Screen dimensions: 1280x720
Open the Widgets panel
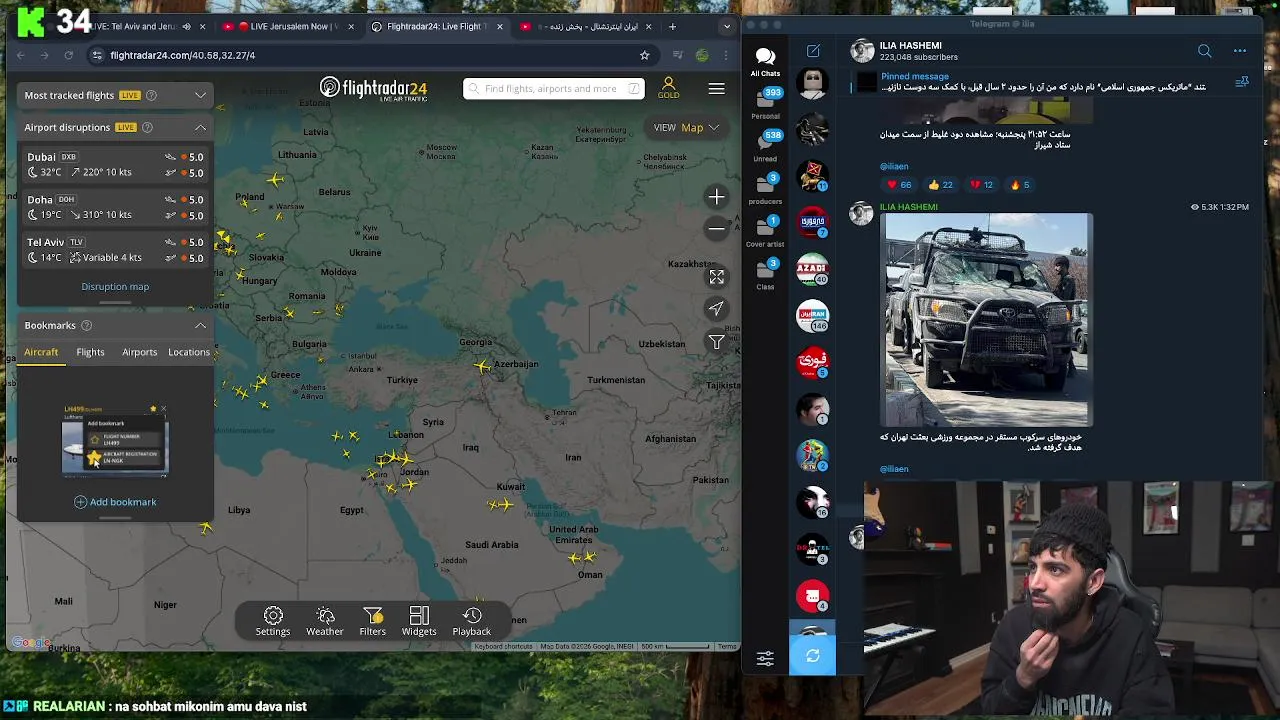[419, 621]
